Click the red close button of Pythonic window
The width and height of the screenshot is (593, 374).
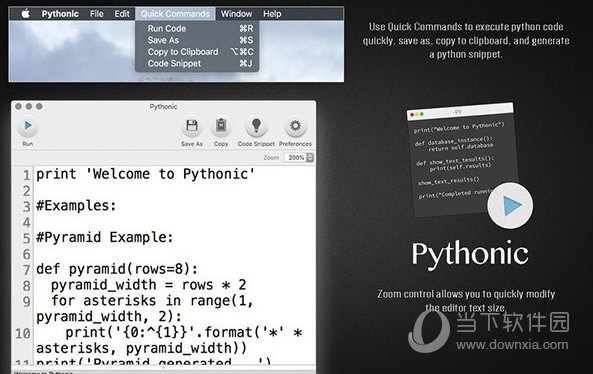(18, 107)
